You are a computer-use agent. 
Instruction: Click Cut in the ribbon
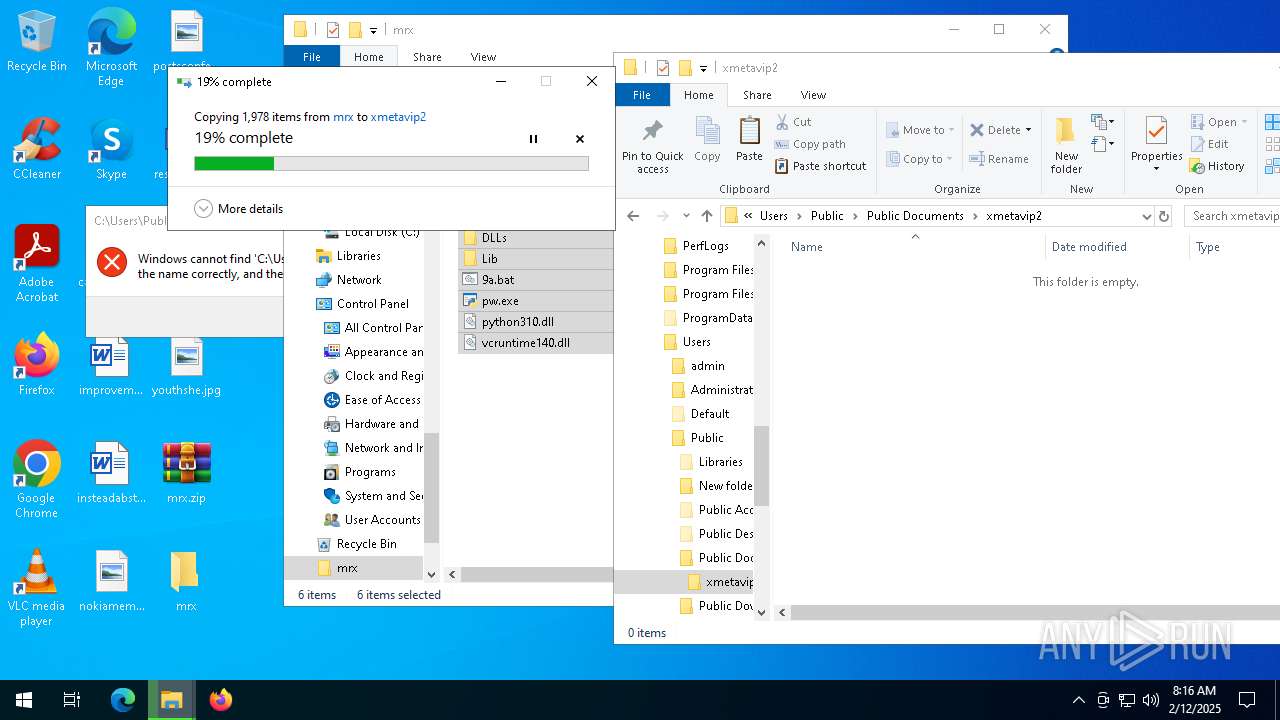point(794,122)
